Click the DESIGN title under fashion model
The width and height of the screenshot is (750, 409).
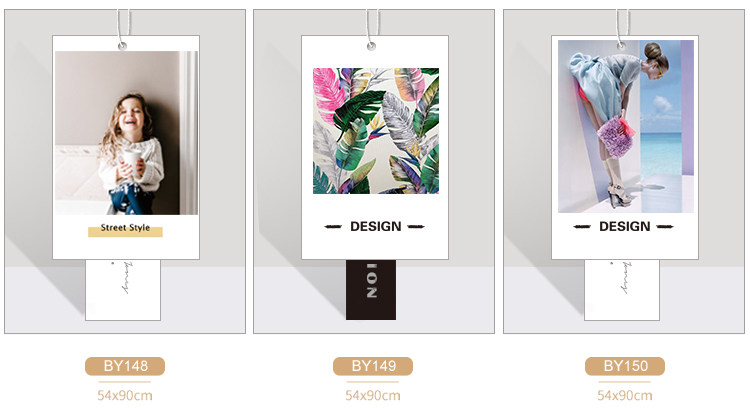(625, 226)
